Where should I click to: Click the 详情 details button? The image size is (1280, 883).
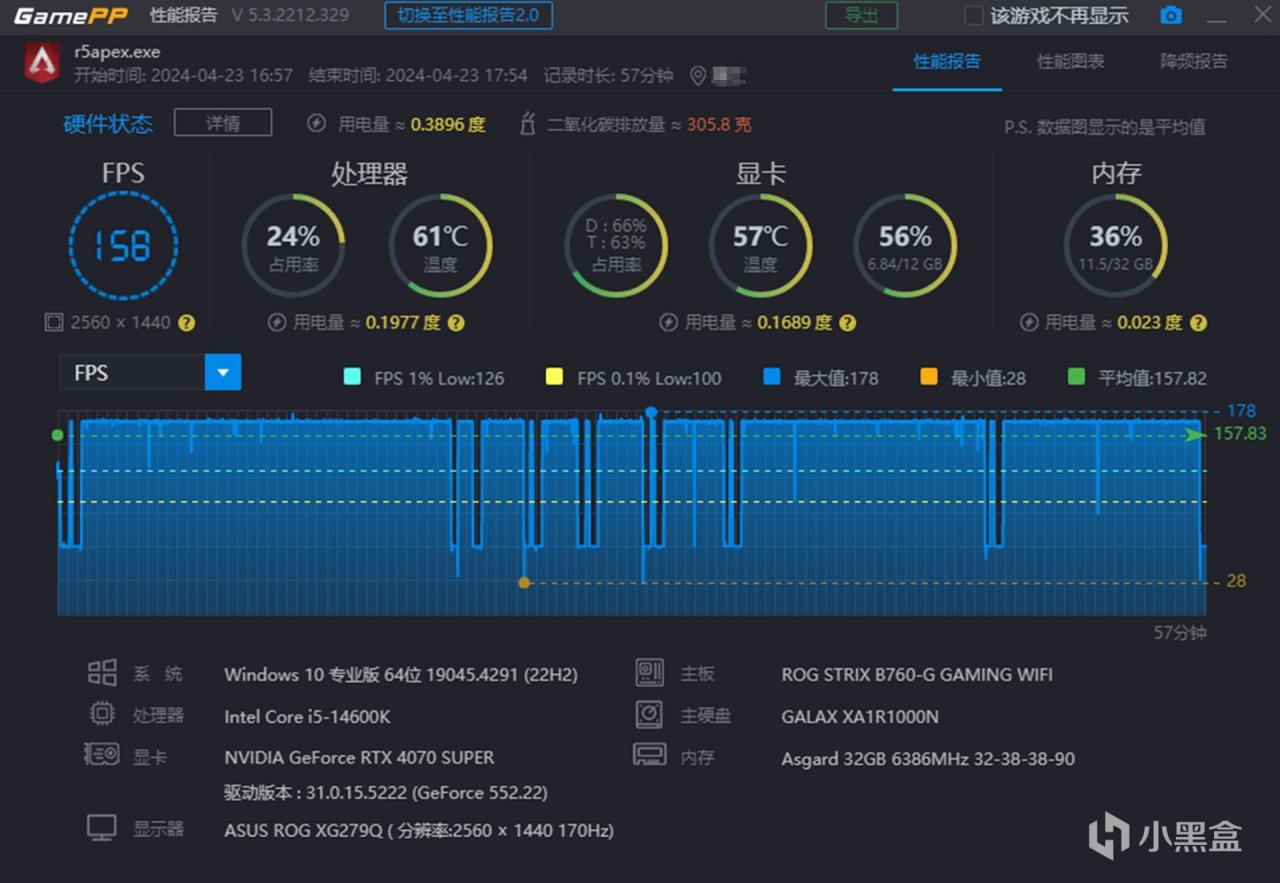point(223,123)
